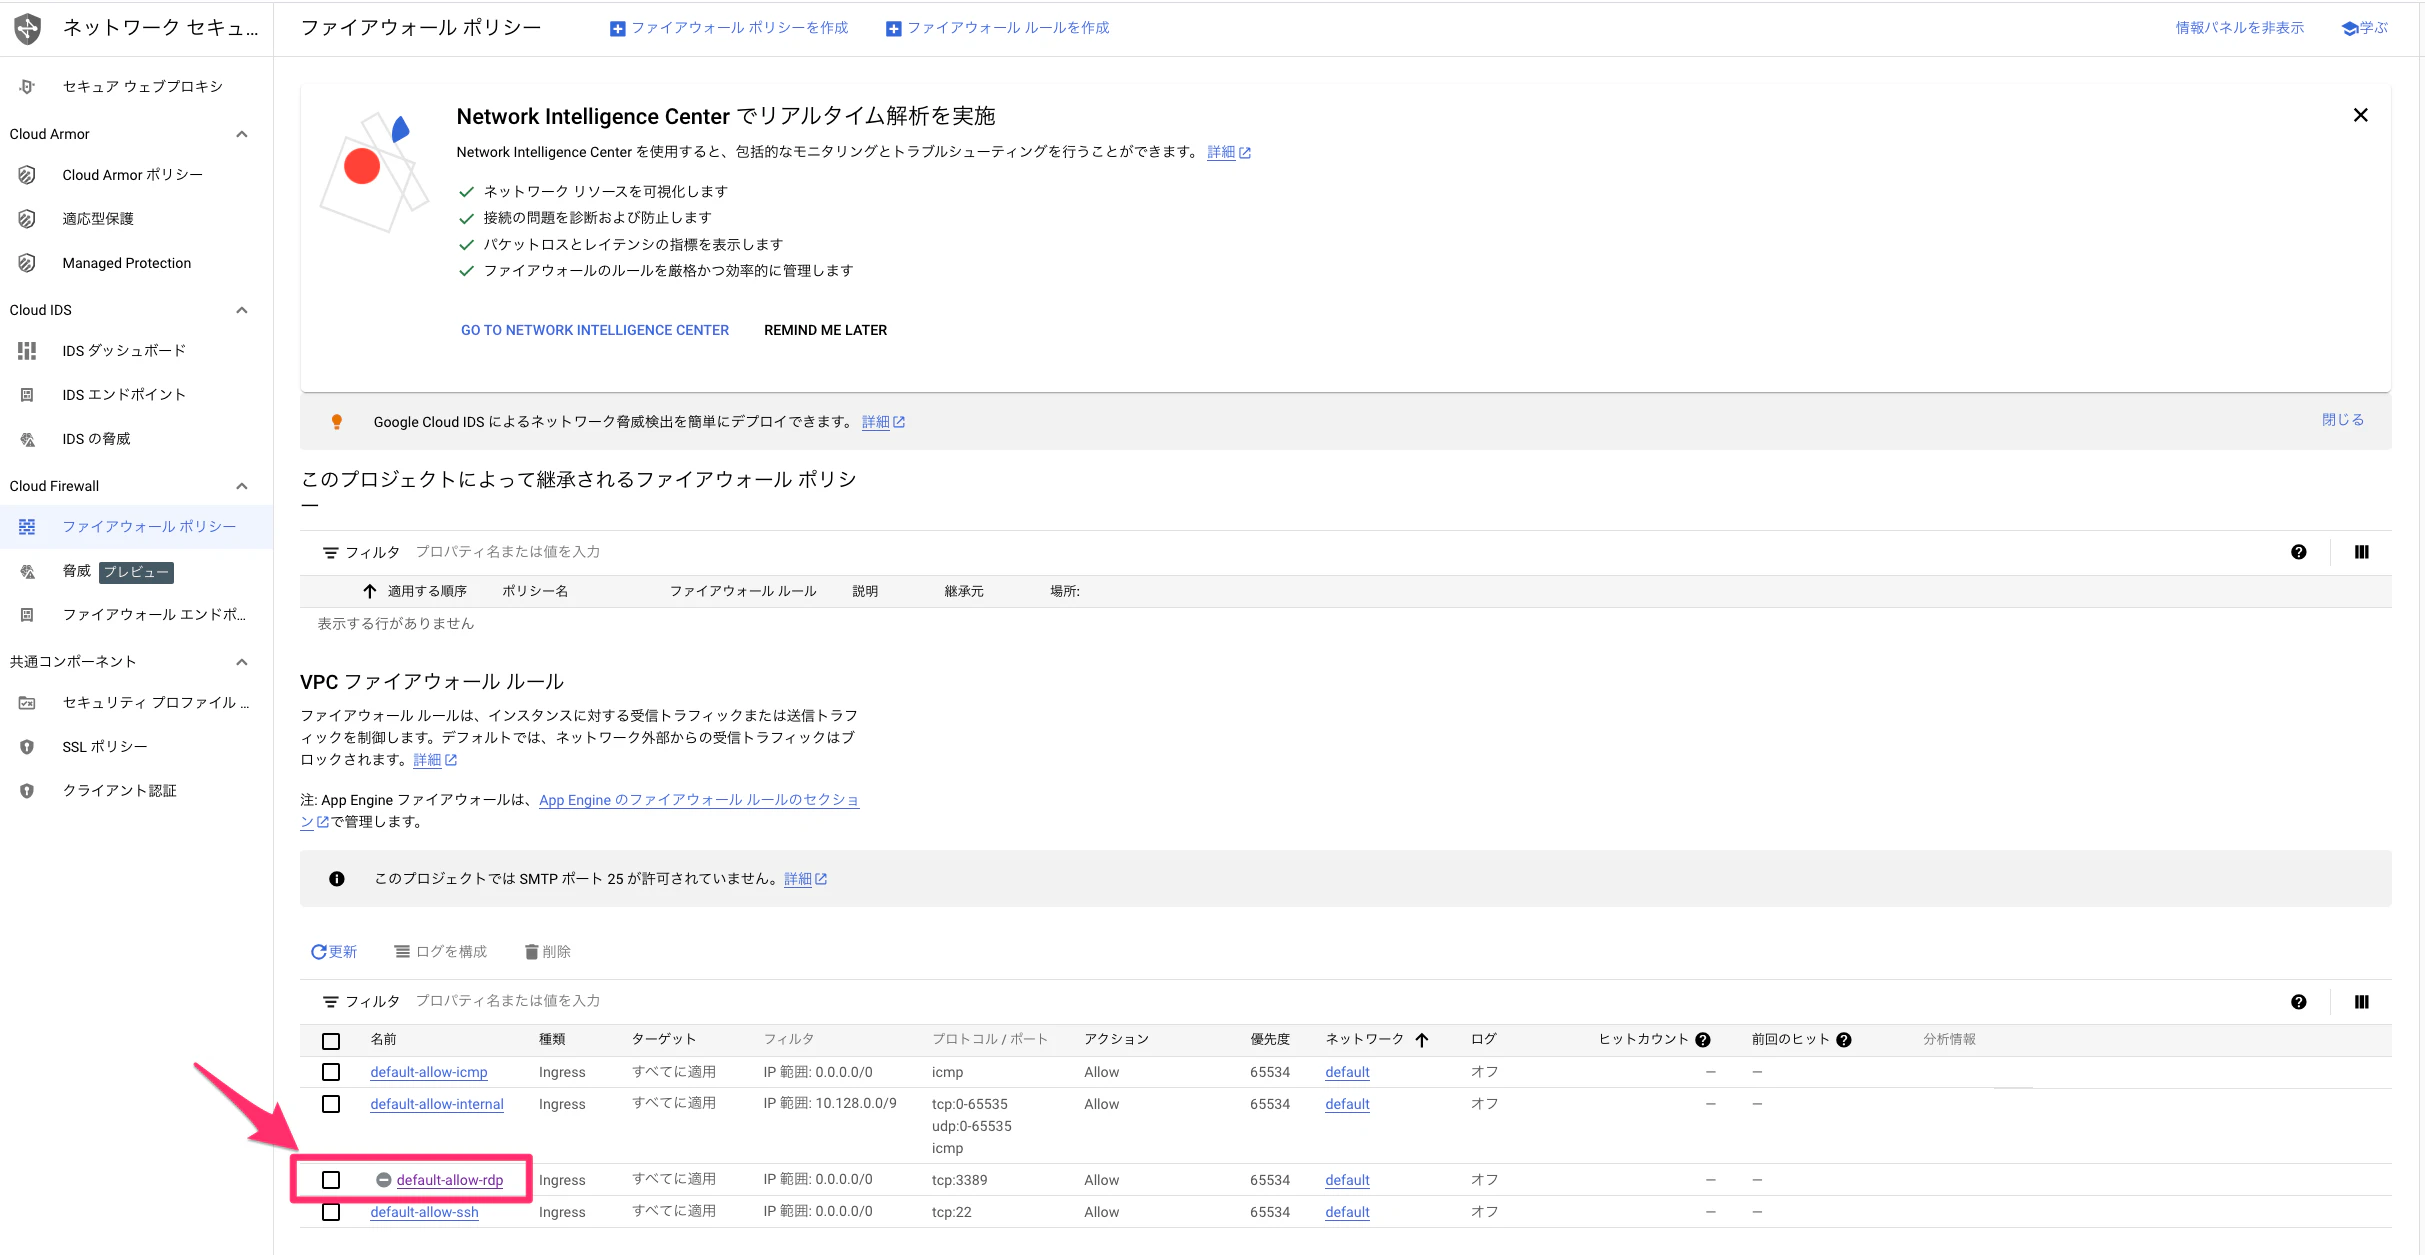Collapse the Cloud IDS section

click(241, 310)
